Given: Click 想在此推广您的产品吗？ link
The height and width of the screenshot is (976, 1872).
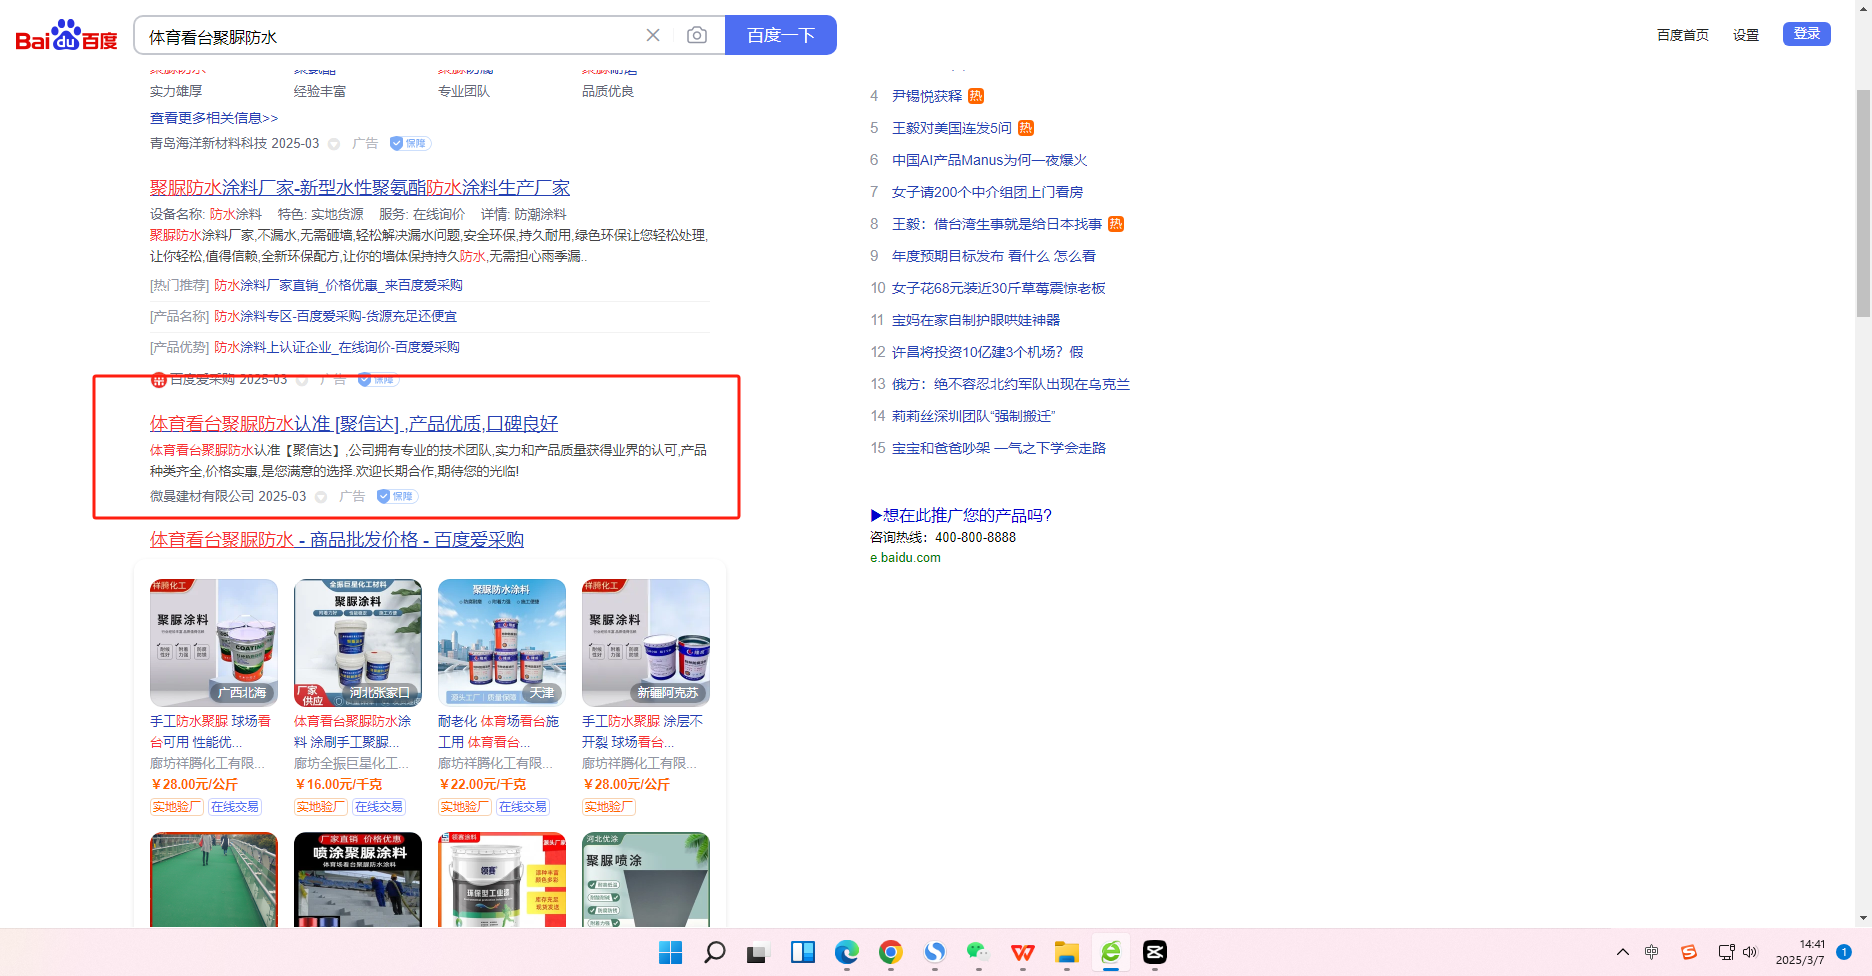Looking at the screenshot, I should coord(961,515).
